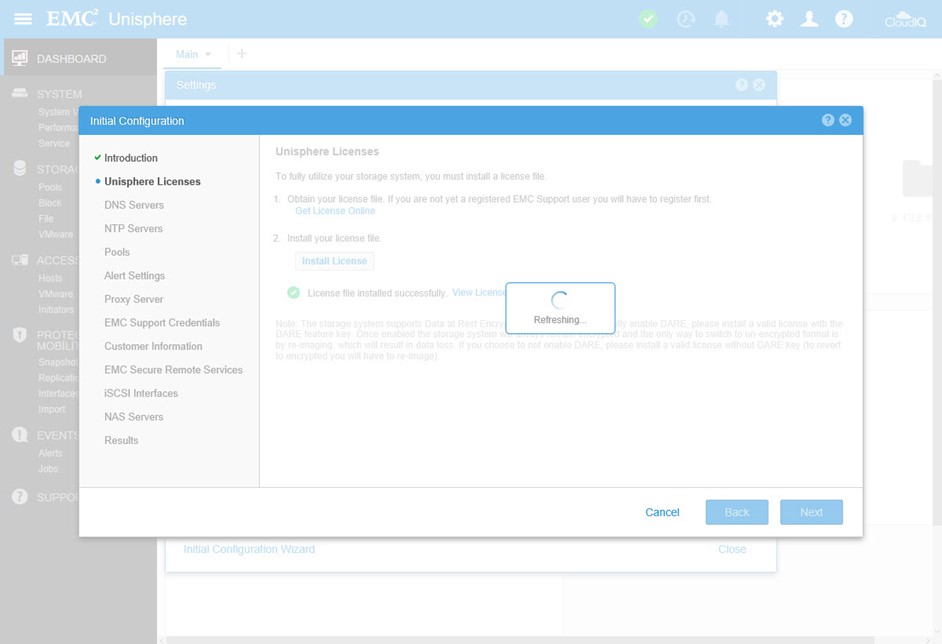
Task: Select the Proxy Server step
Action: click(133, 299)
